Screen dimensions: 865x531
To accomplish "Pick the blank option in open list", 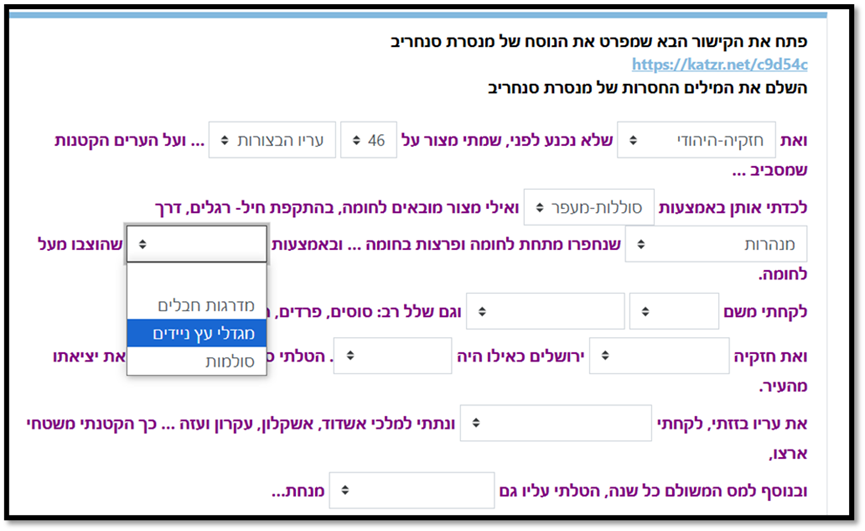I will [197, 277].
